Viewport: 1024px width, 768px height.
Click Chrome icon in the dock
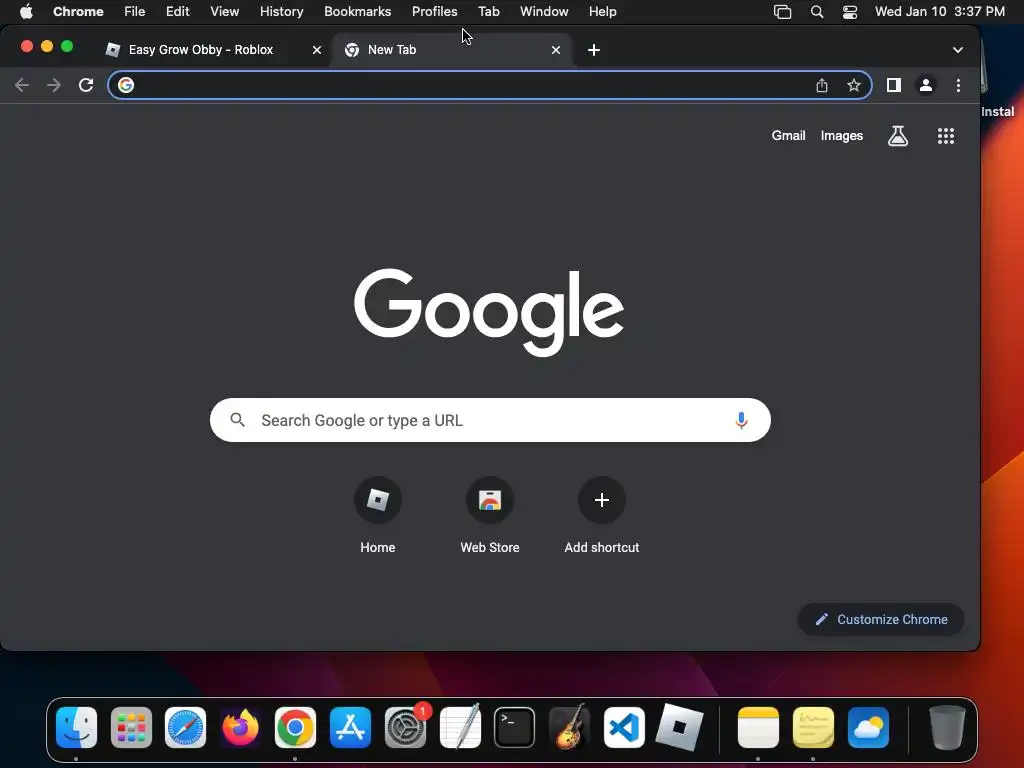pos(295,727)
